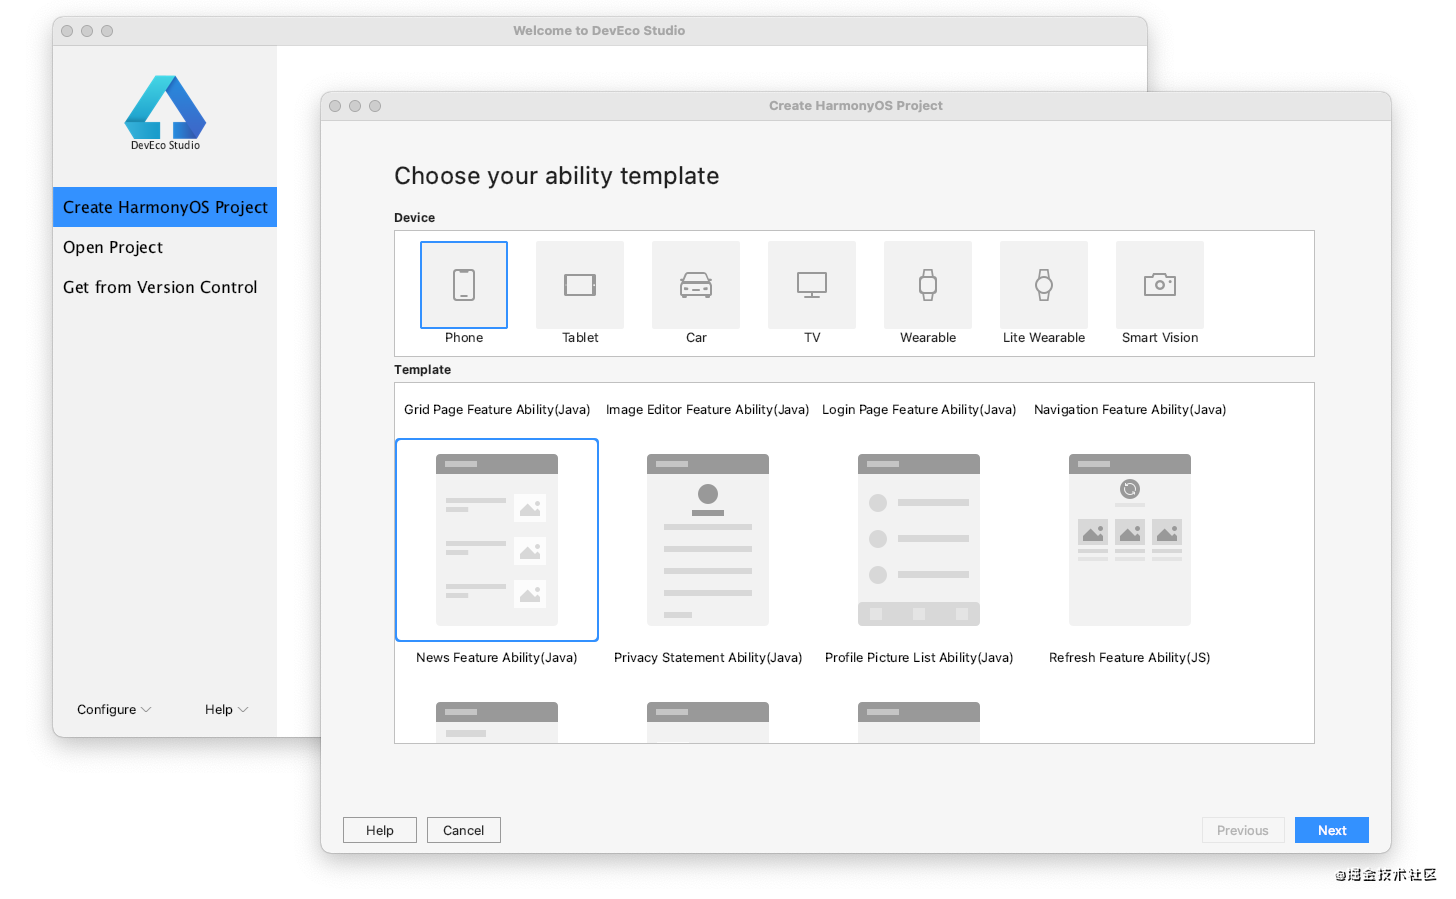Click Navigation Feature Ability(Java) label
This screenshot has height=899, width=1456.
1130,410
